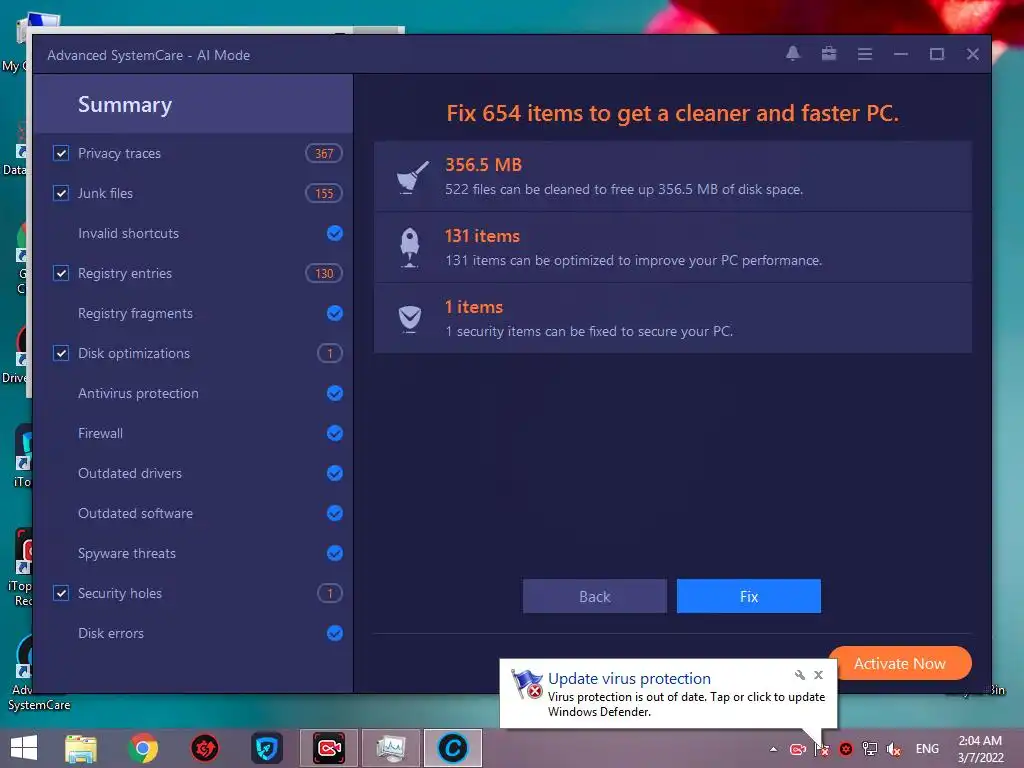This screenshot has width=1024, height=768.
Task: Click the Back button
Action: tap(594, 596)
